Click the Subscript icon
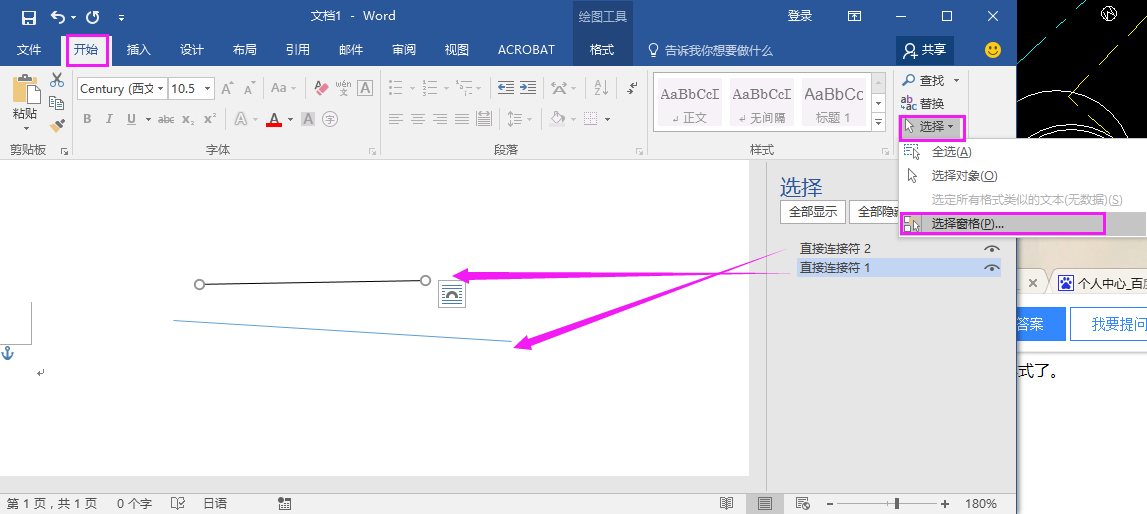The height and width of the screenshot is (514, 1147). [x=188, y=119]
